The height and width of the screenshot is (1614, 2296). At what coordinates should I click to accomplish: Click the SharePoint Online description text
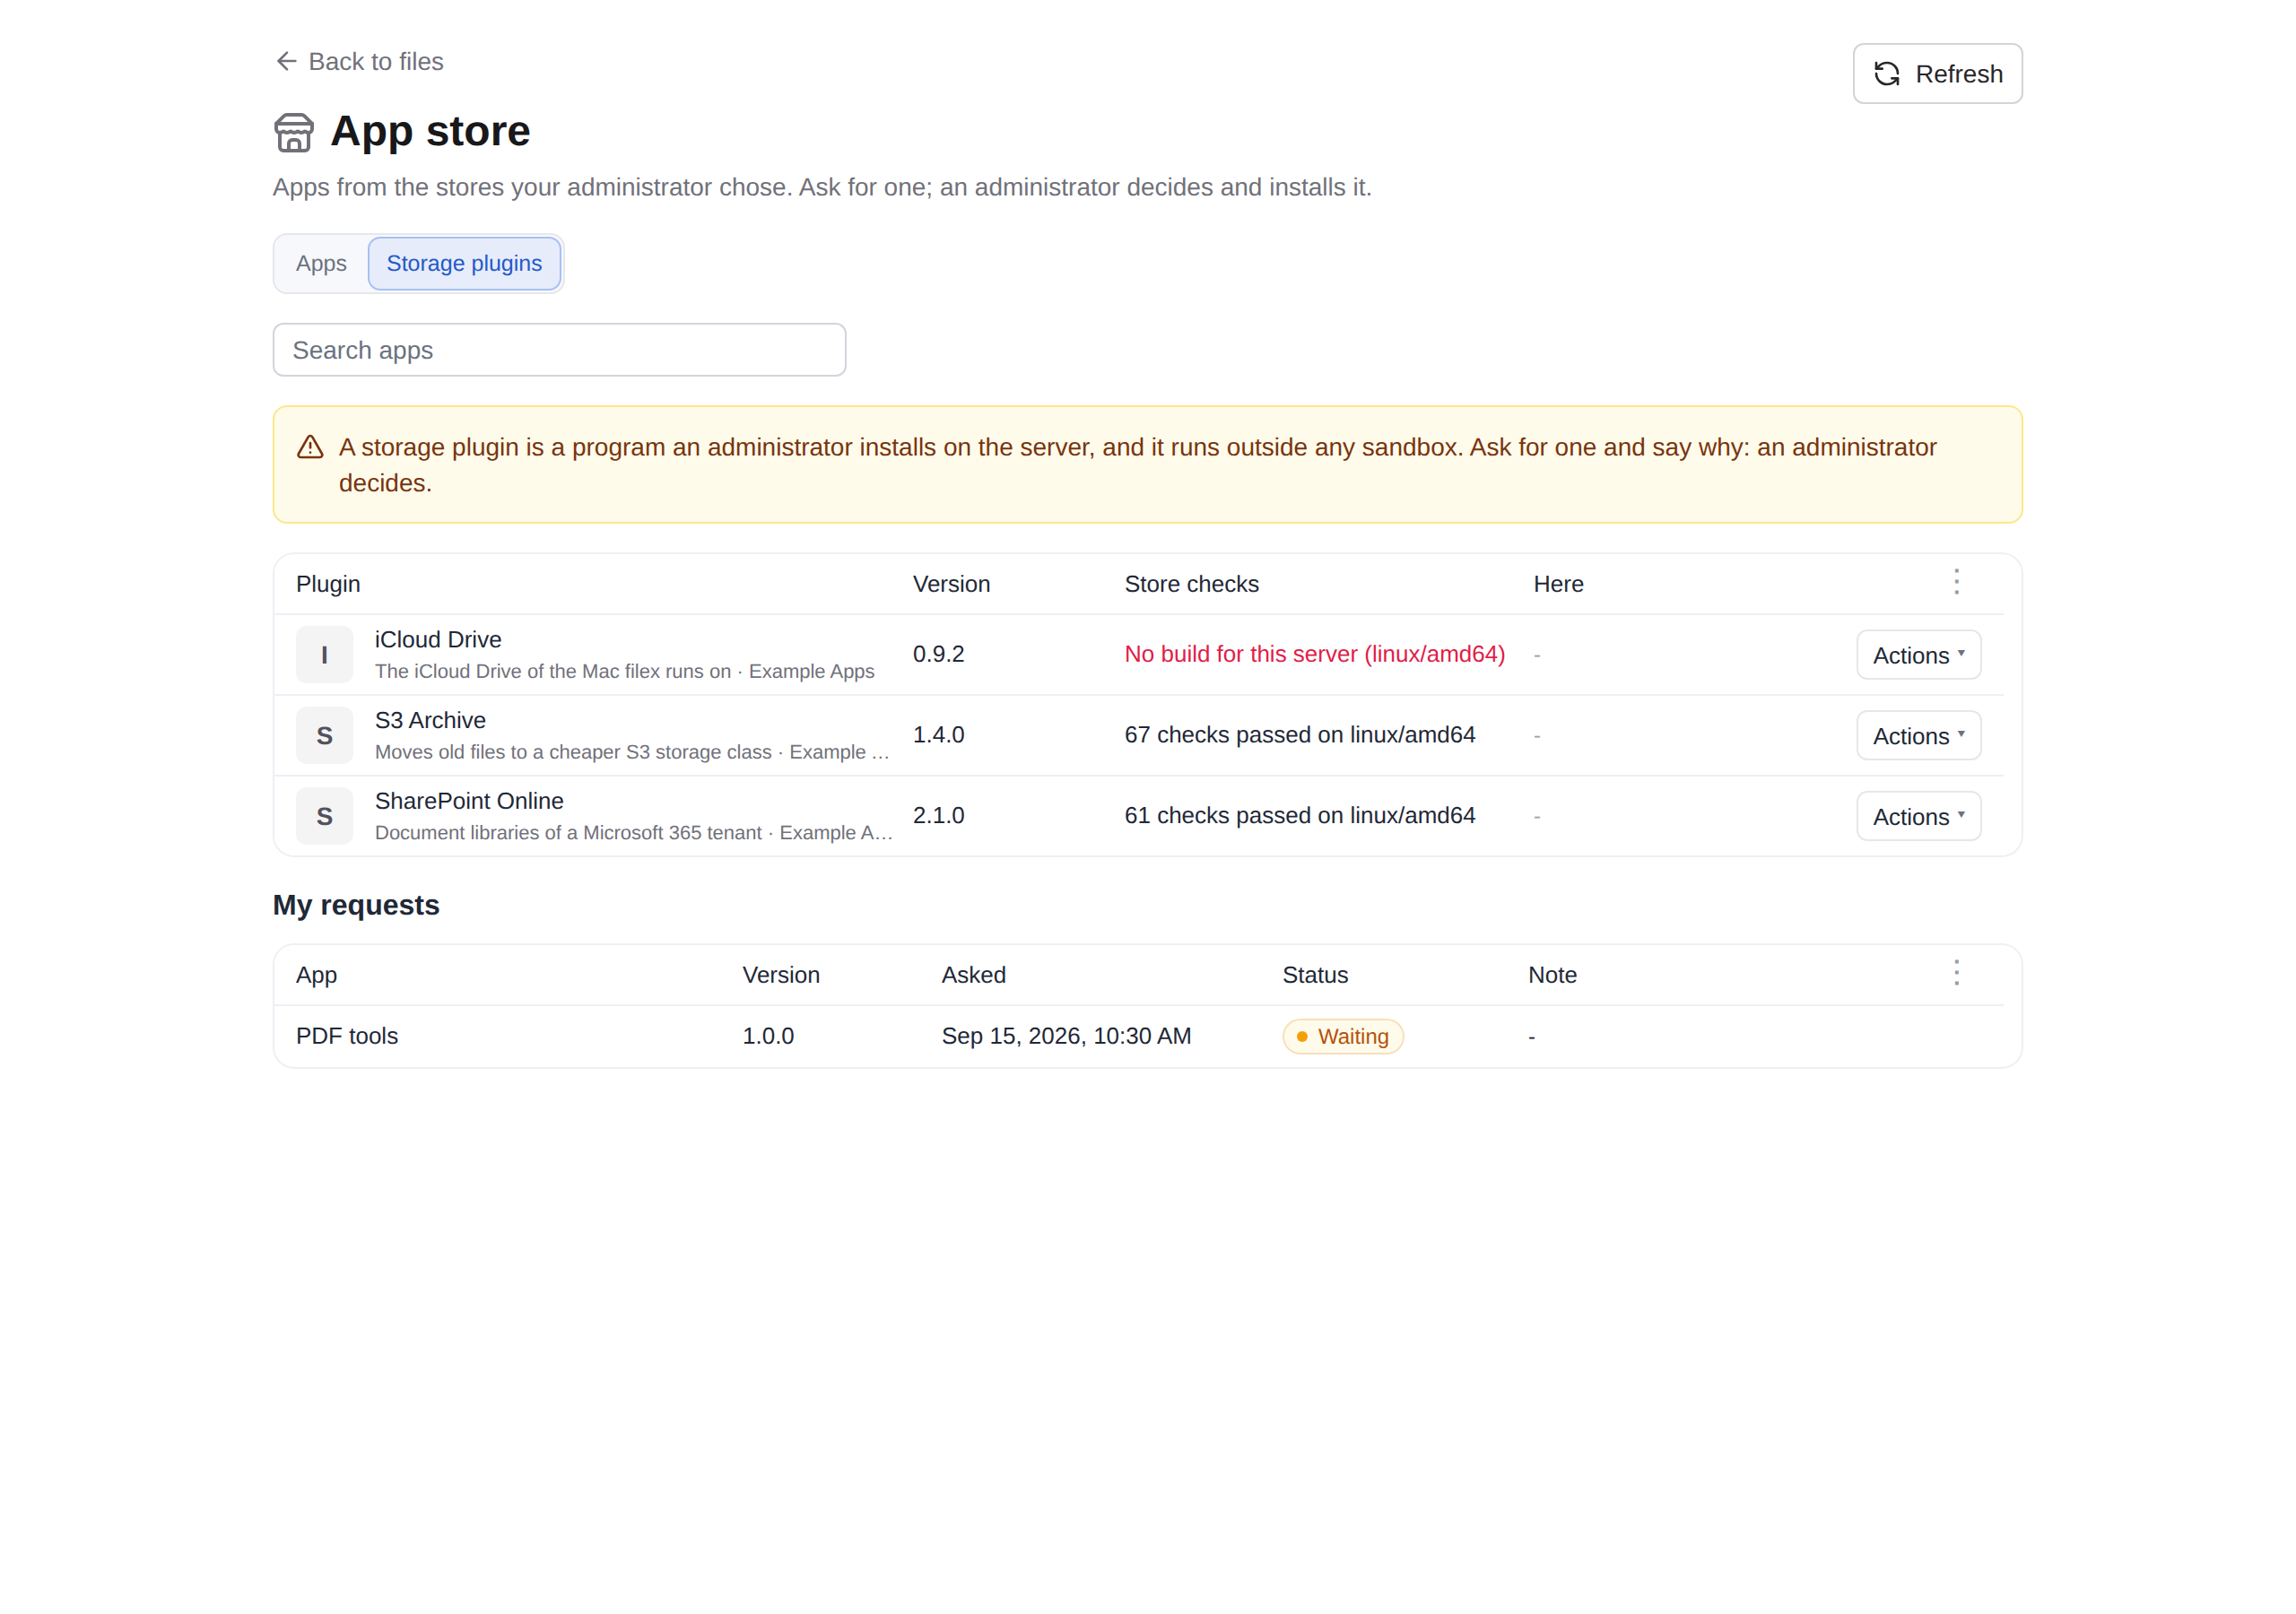coord(634,833)
